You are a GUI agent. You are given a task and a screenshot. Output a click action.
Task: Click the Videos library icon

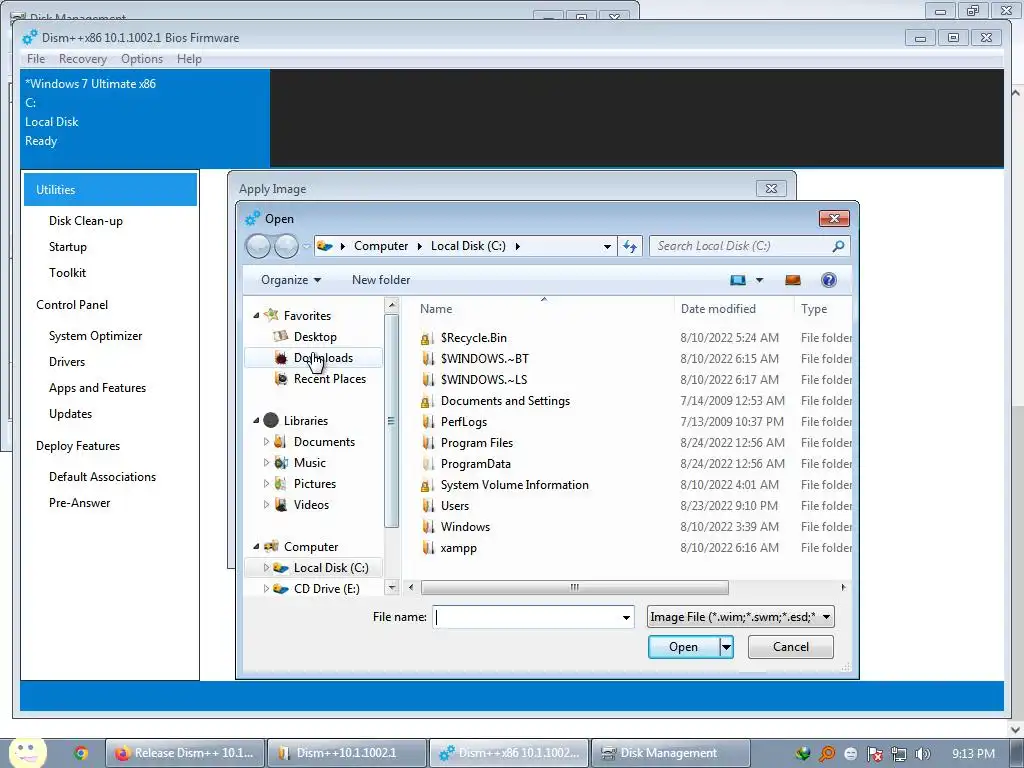click(281, 505)
